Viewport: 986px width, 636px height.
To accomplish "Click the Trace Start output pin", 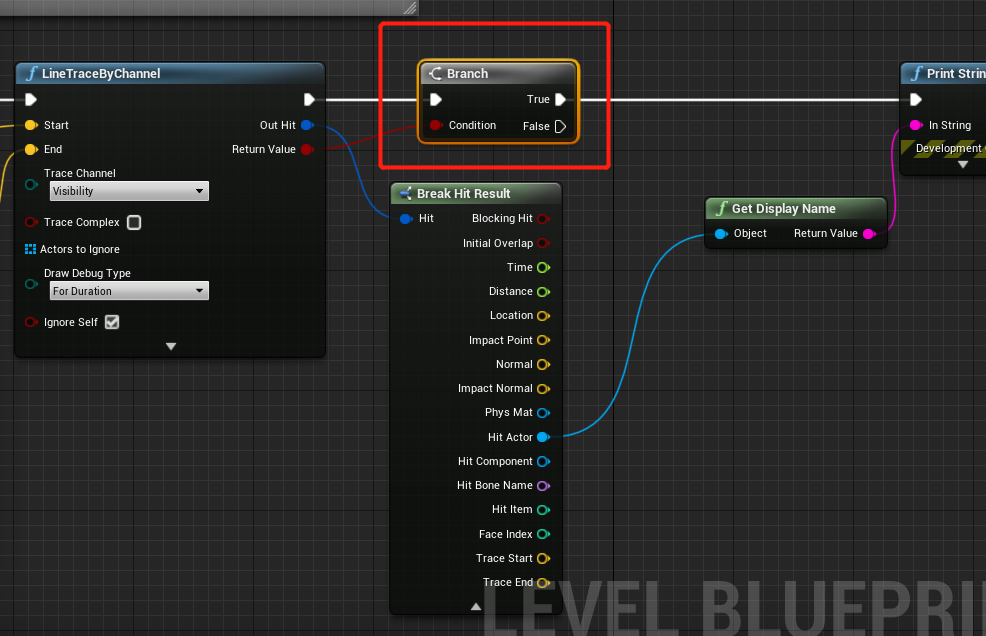I will [x=543, y=558].
